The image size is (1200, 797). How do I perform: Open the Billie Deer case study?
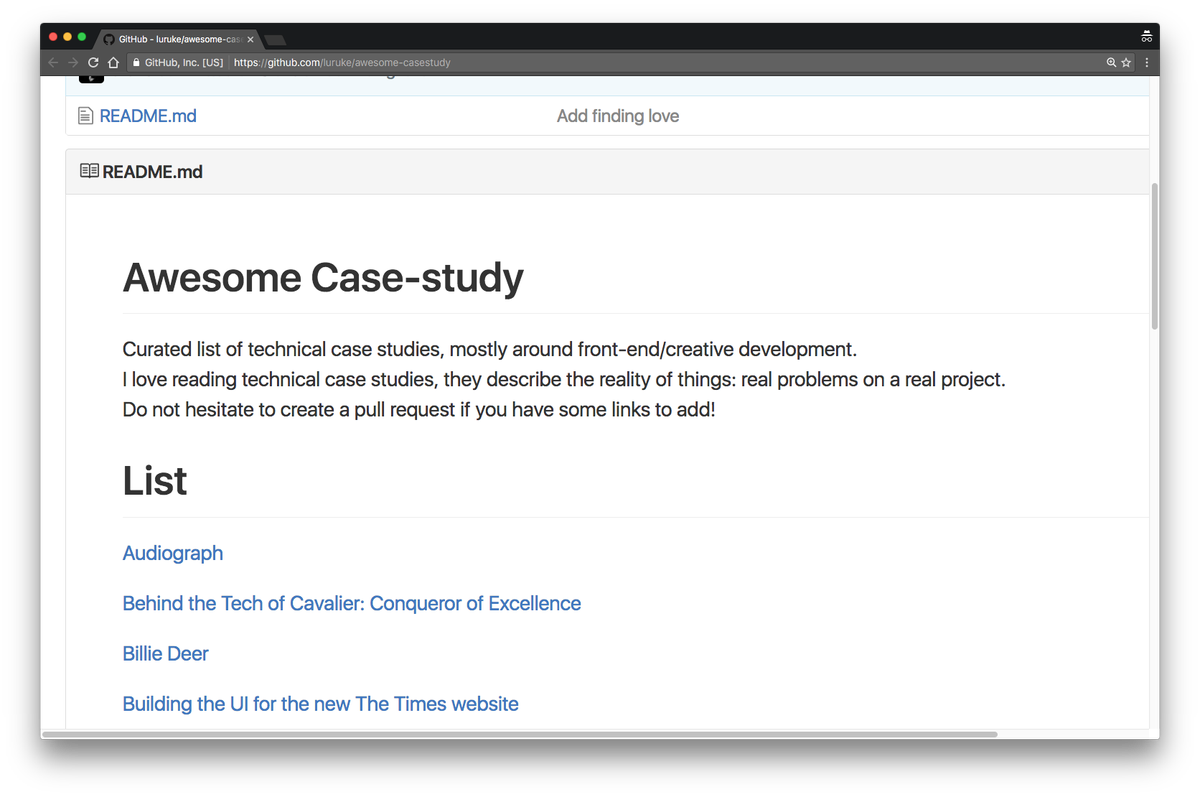(x=165, y=653)
